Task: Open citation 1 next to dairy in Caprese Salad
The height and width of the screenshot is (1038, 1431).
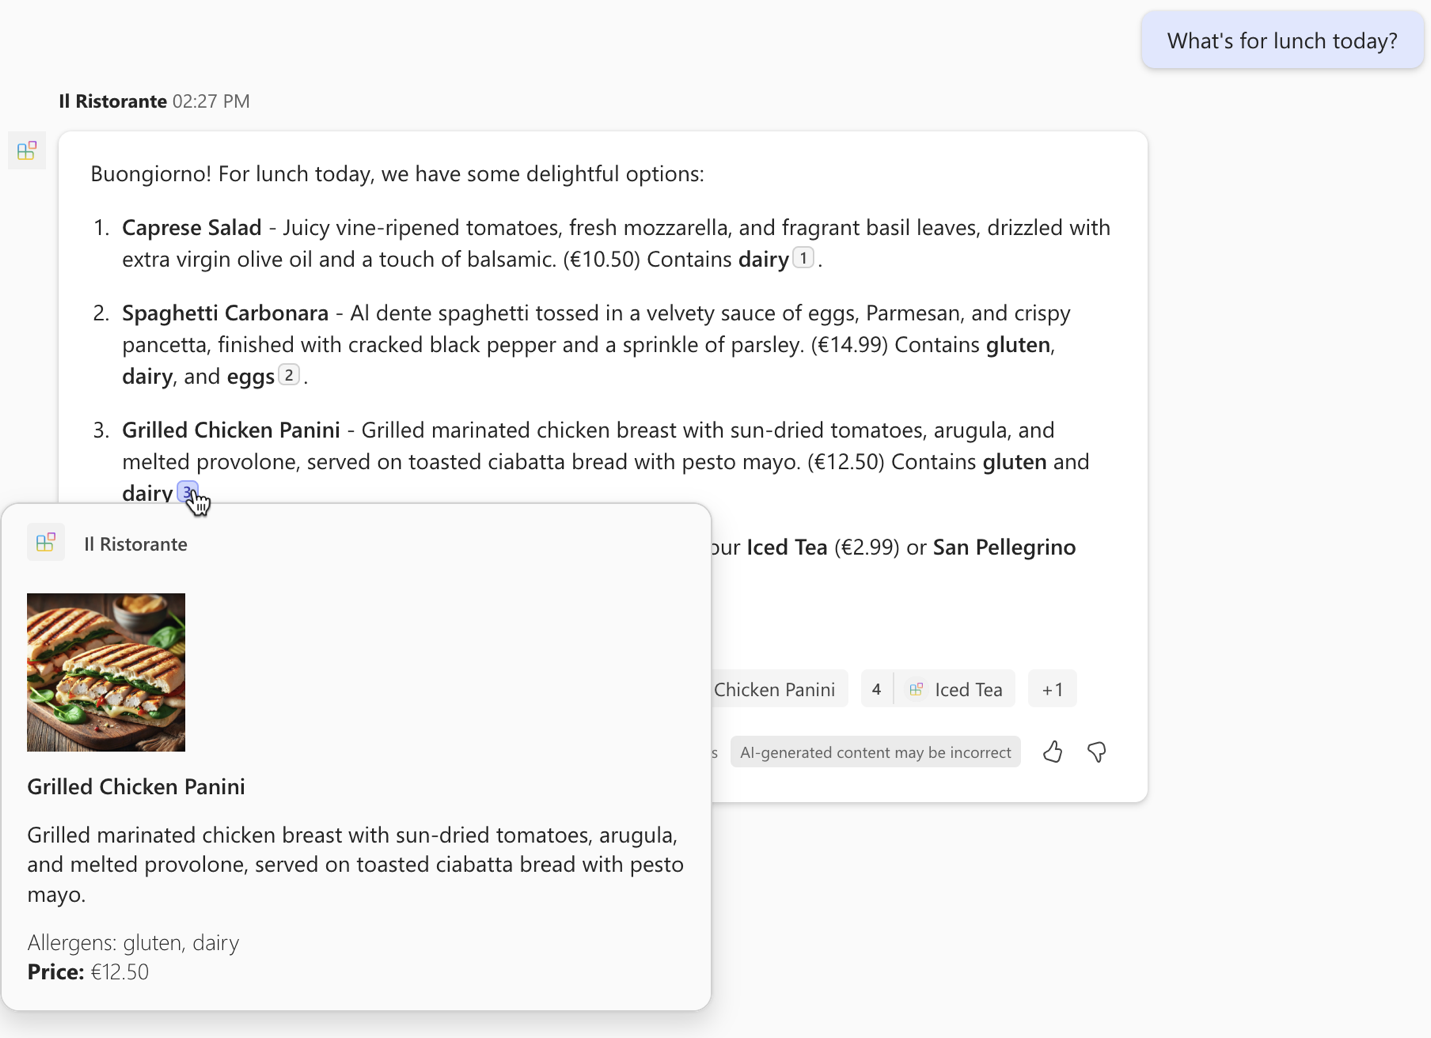Action: 803,258
